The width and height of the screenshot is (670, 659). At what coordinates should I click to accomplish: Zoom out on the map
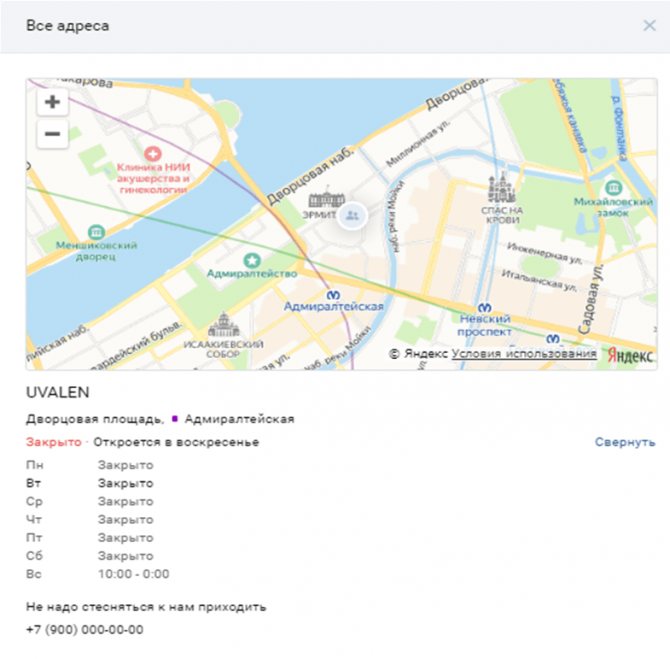[52, 134]
